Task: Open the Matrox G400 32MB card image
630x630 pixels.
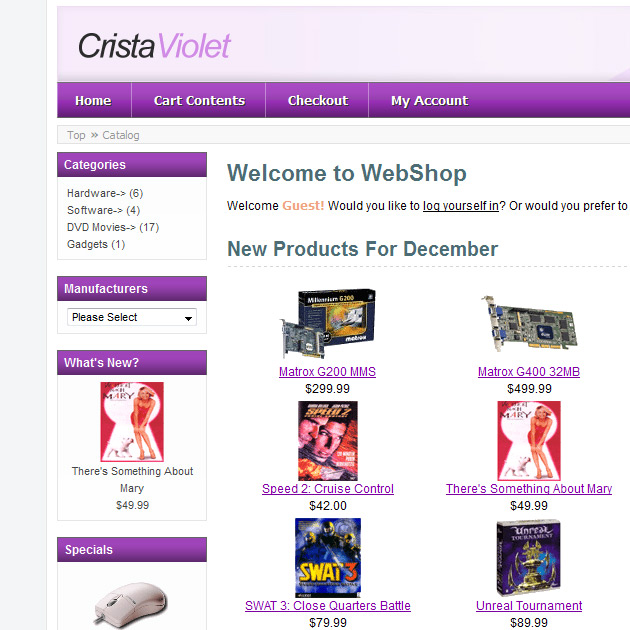Action: point(529,323)
